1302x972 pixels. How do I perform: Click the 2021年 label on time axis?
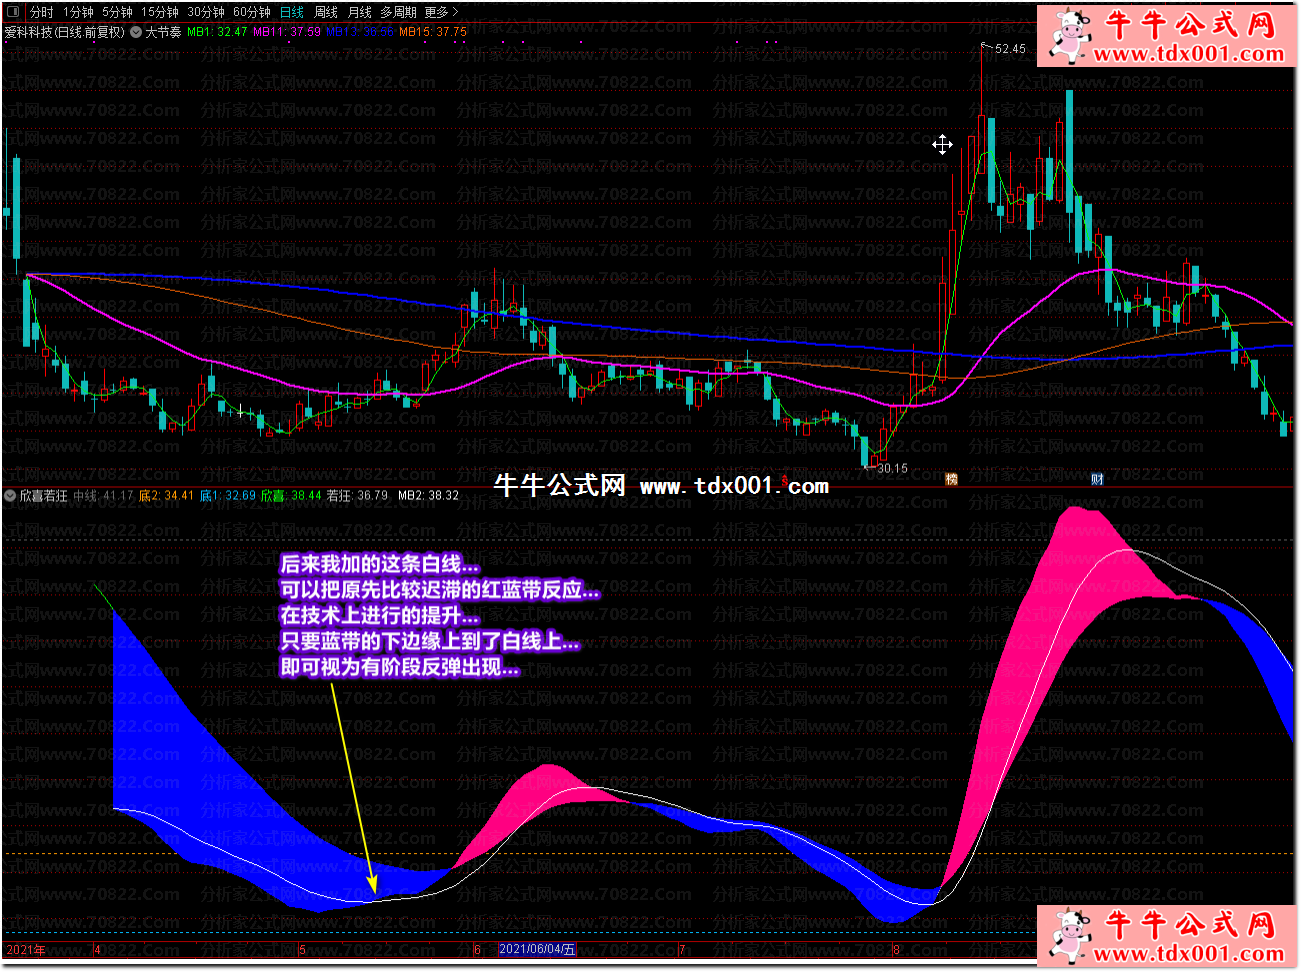(x=26, y=949)
